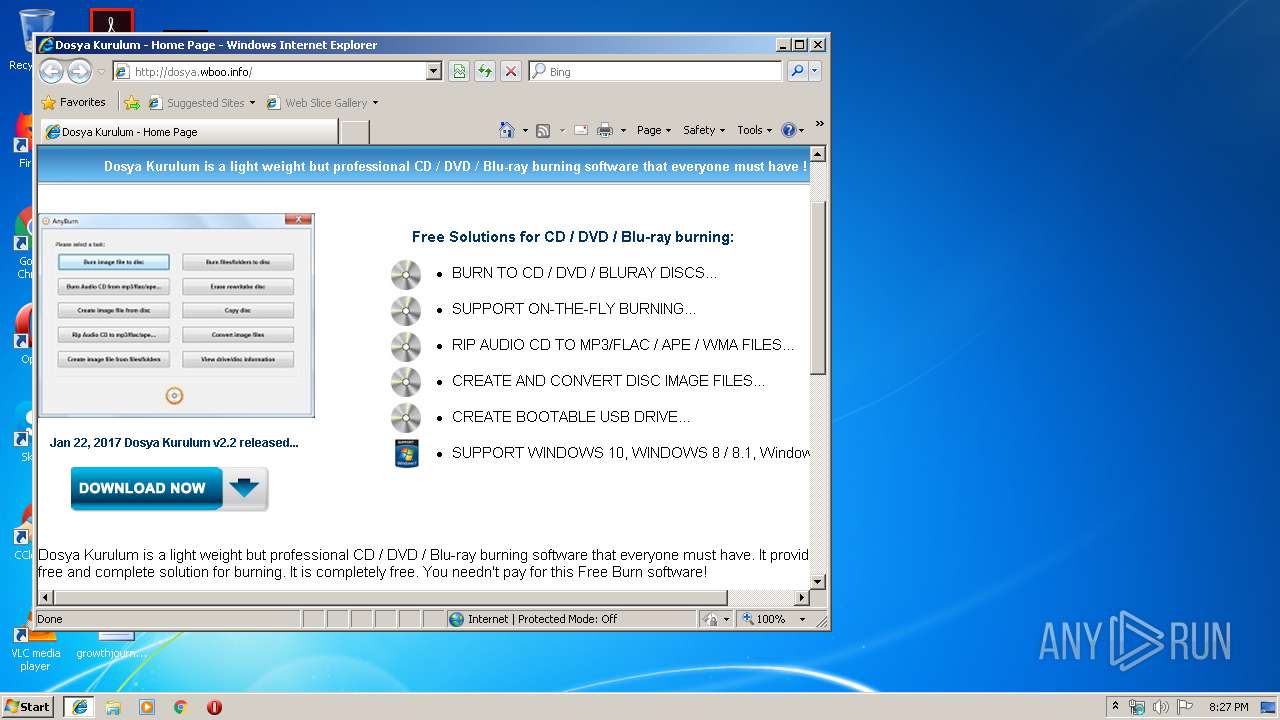Image resolution: width=1280 pixels, height=720 pixels.
Task: Click the volume speaker tray icon
Action: pyautogui.click(x=1161, y=707)
